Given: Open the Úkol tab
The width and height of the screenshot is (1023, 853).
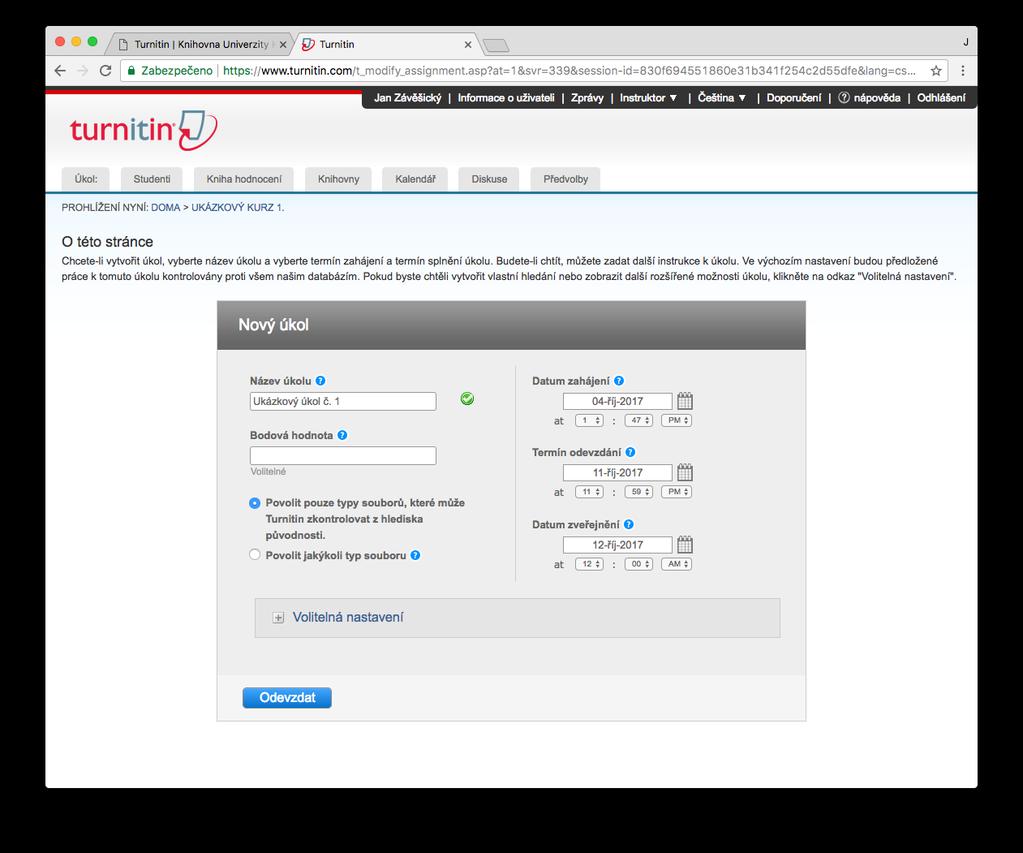Looking at the screenshot, I should pyautogui.click(x=85, y=179).
